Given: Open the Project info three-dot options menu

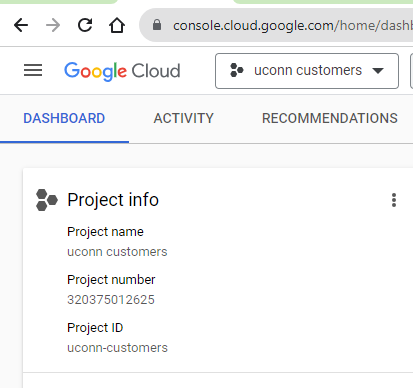Looking at the screenshot, I should coord(394,200).
